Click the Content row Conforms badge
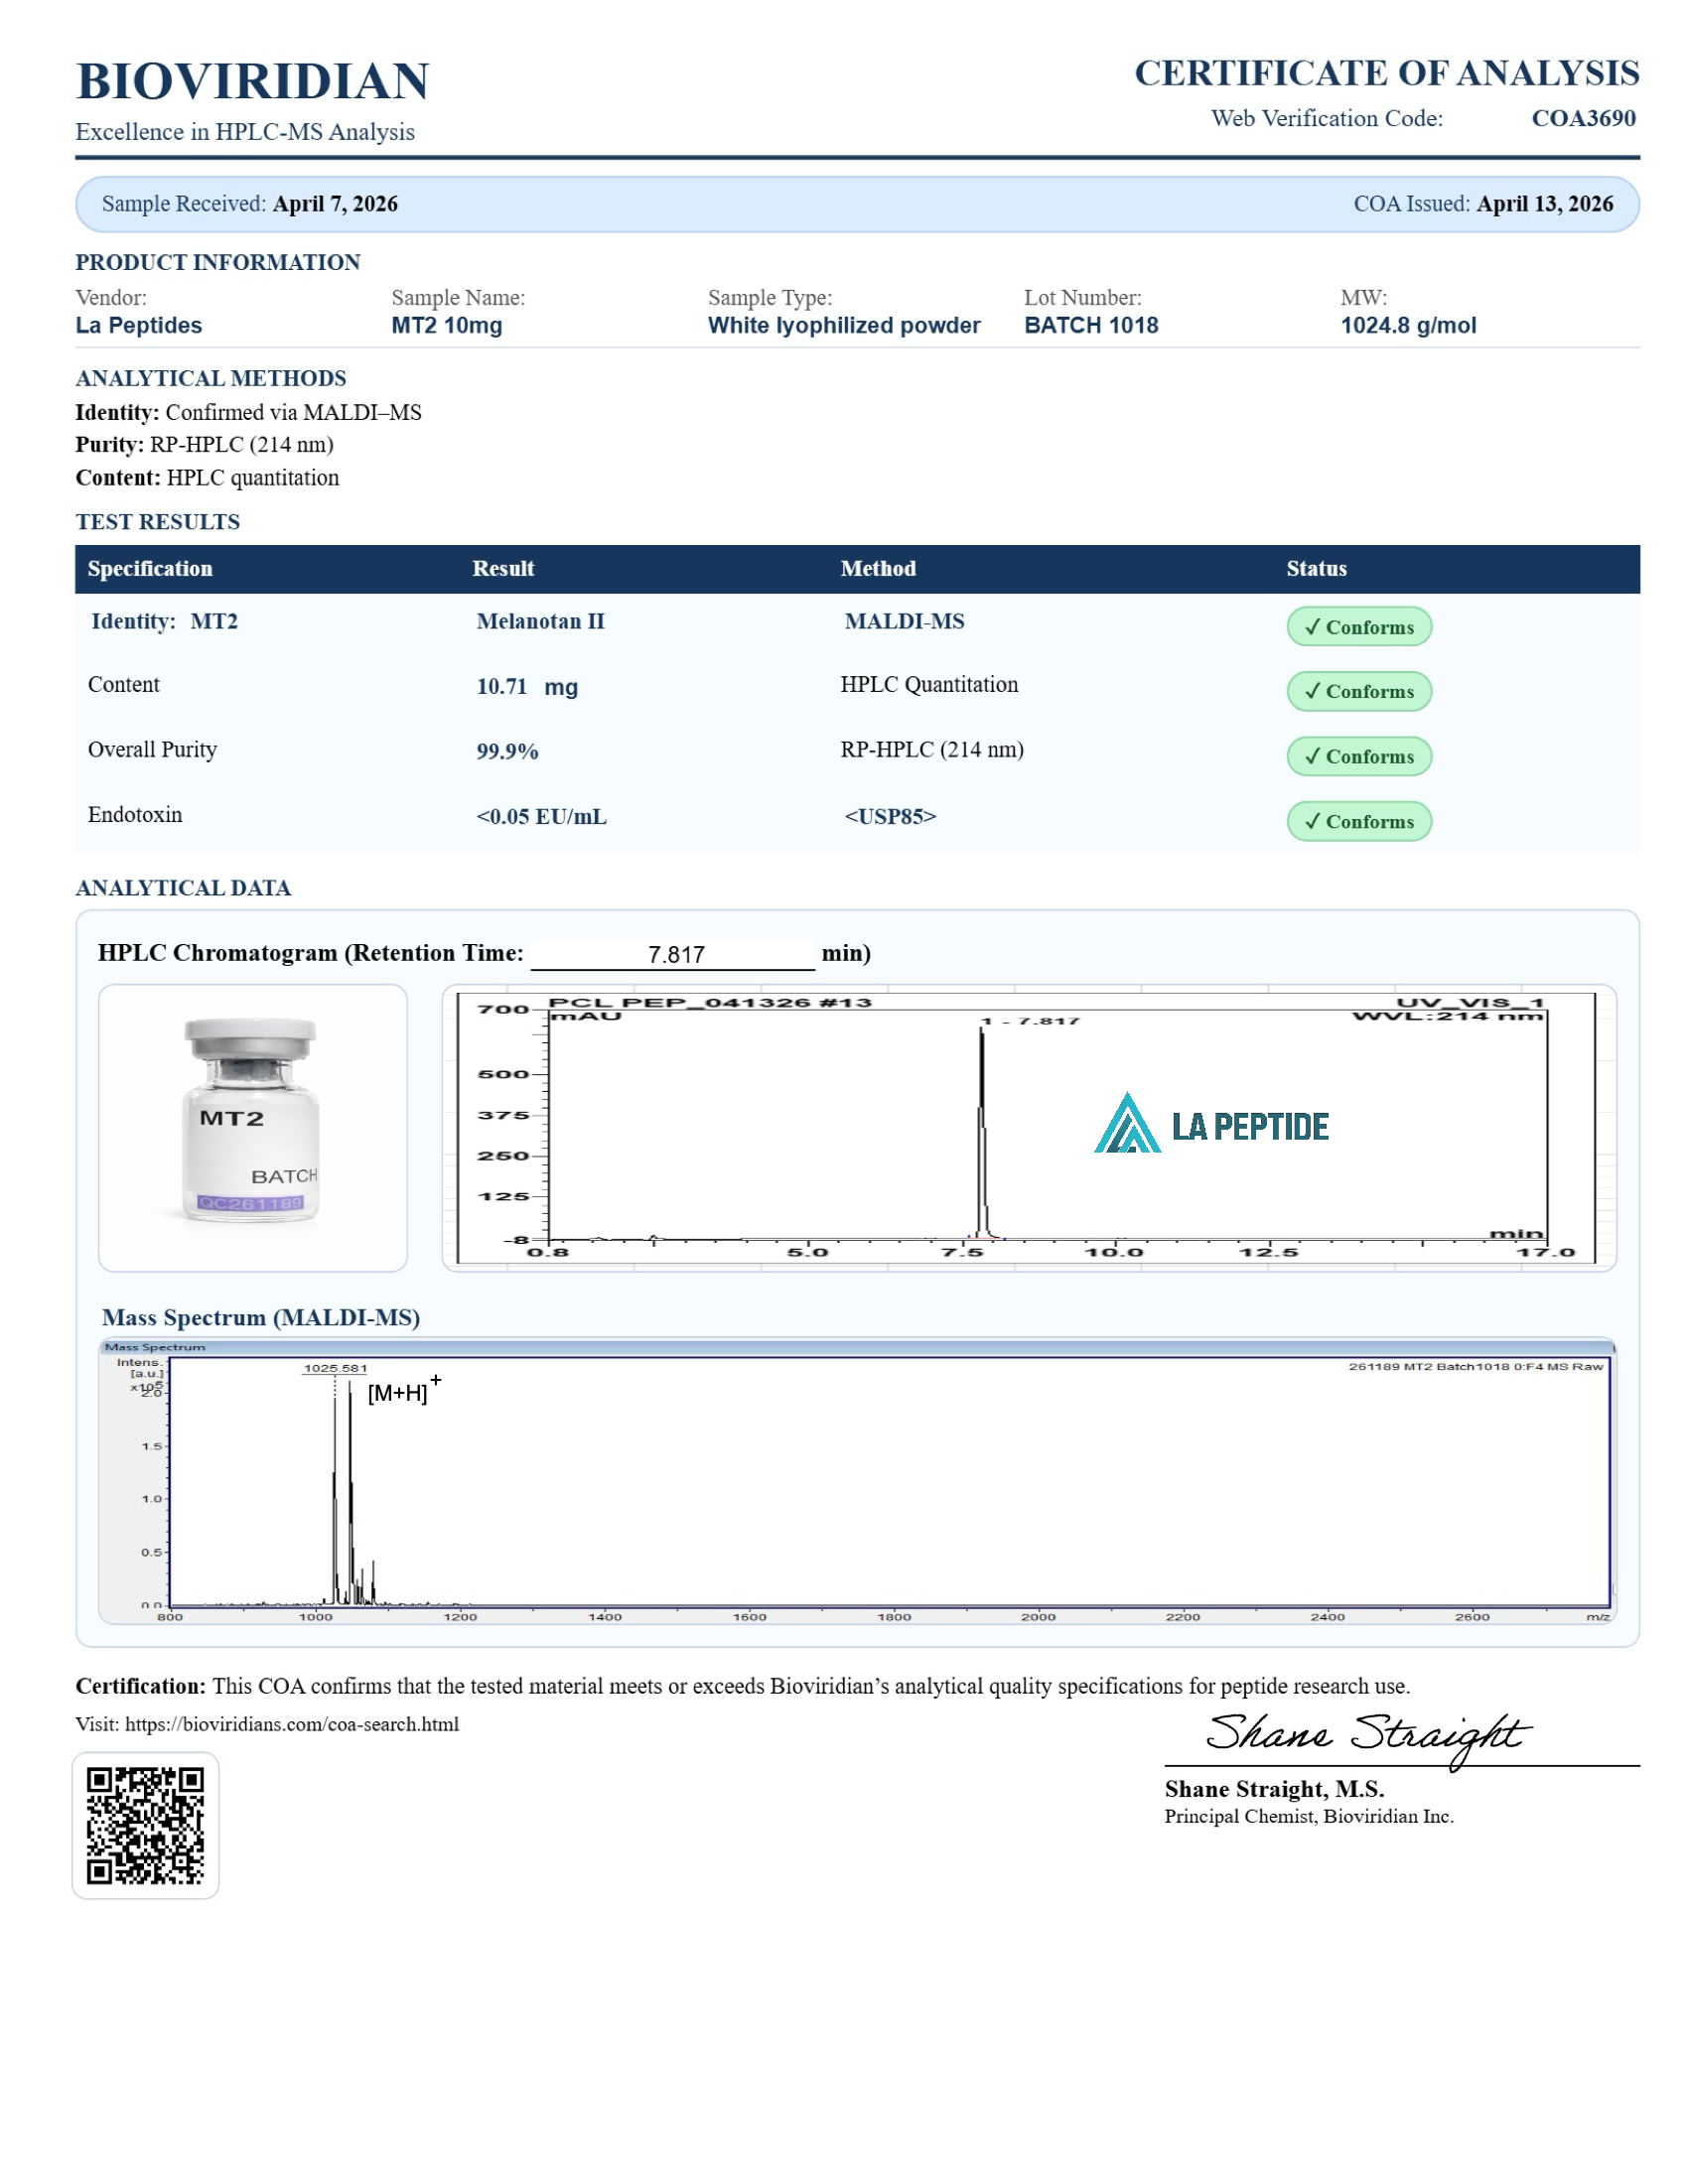 [x=1358, y=691]
